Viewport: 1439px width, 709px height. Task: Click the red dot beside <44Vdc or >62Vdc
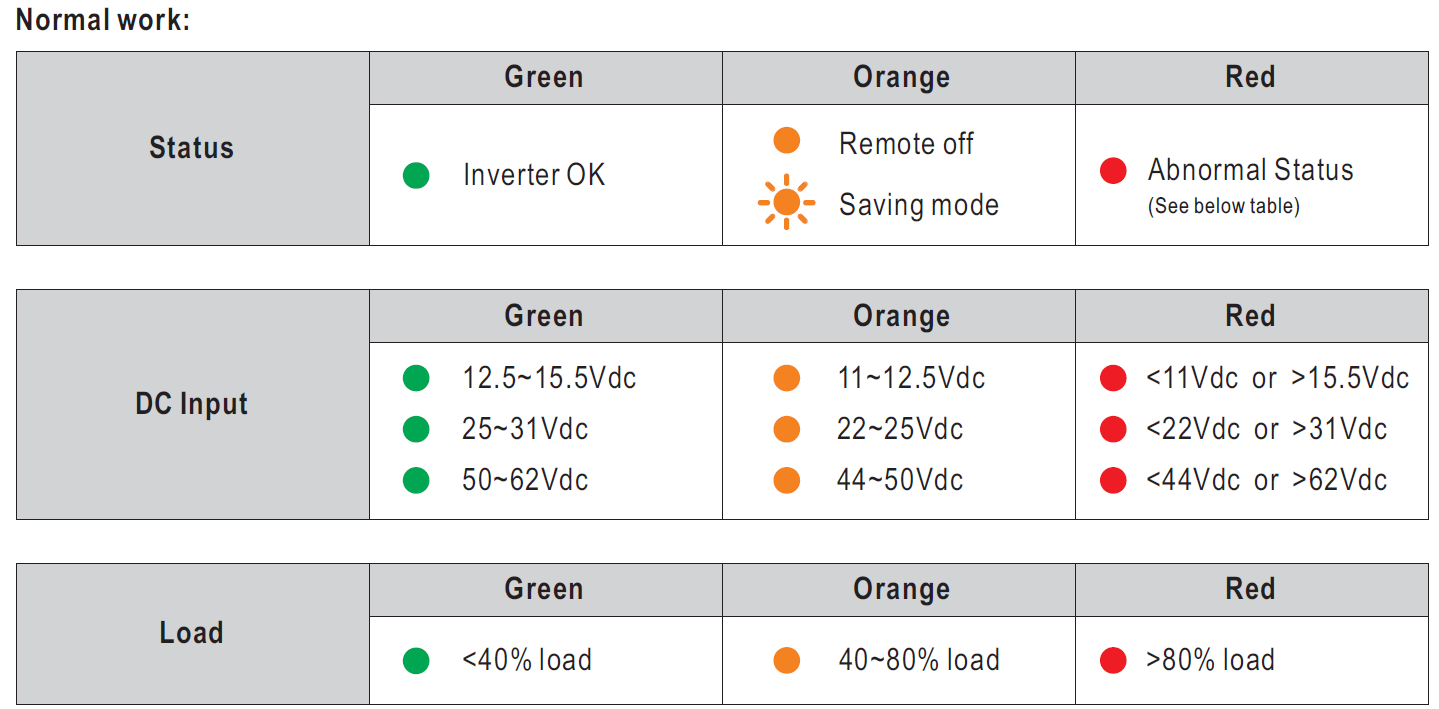tap(1113, 480)
